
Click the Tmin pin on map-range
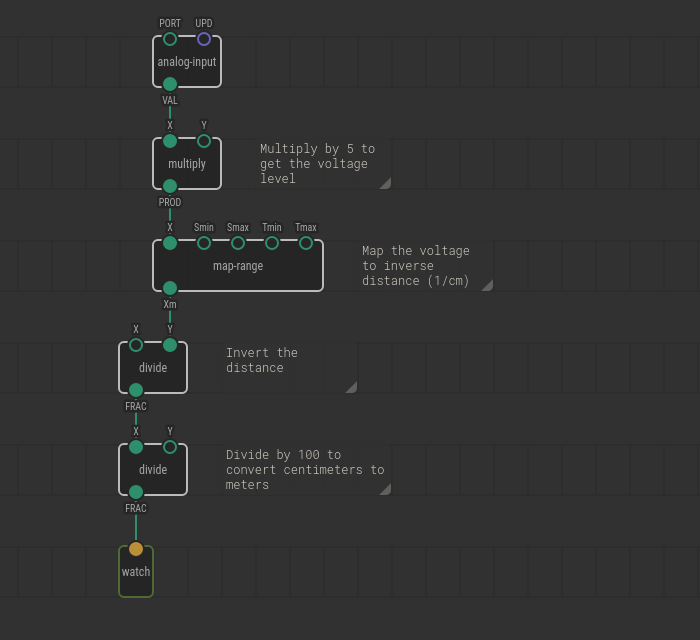point(272,243)
